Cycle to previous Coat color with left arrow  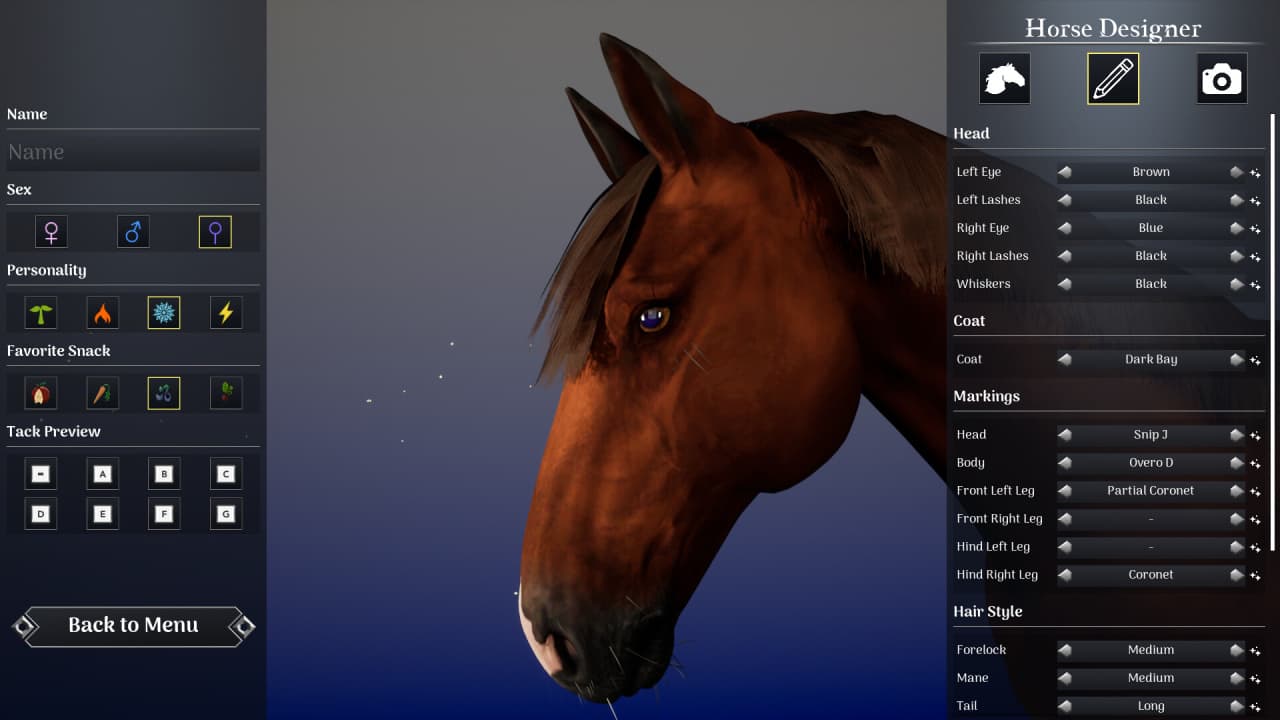click(1065, 359)
